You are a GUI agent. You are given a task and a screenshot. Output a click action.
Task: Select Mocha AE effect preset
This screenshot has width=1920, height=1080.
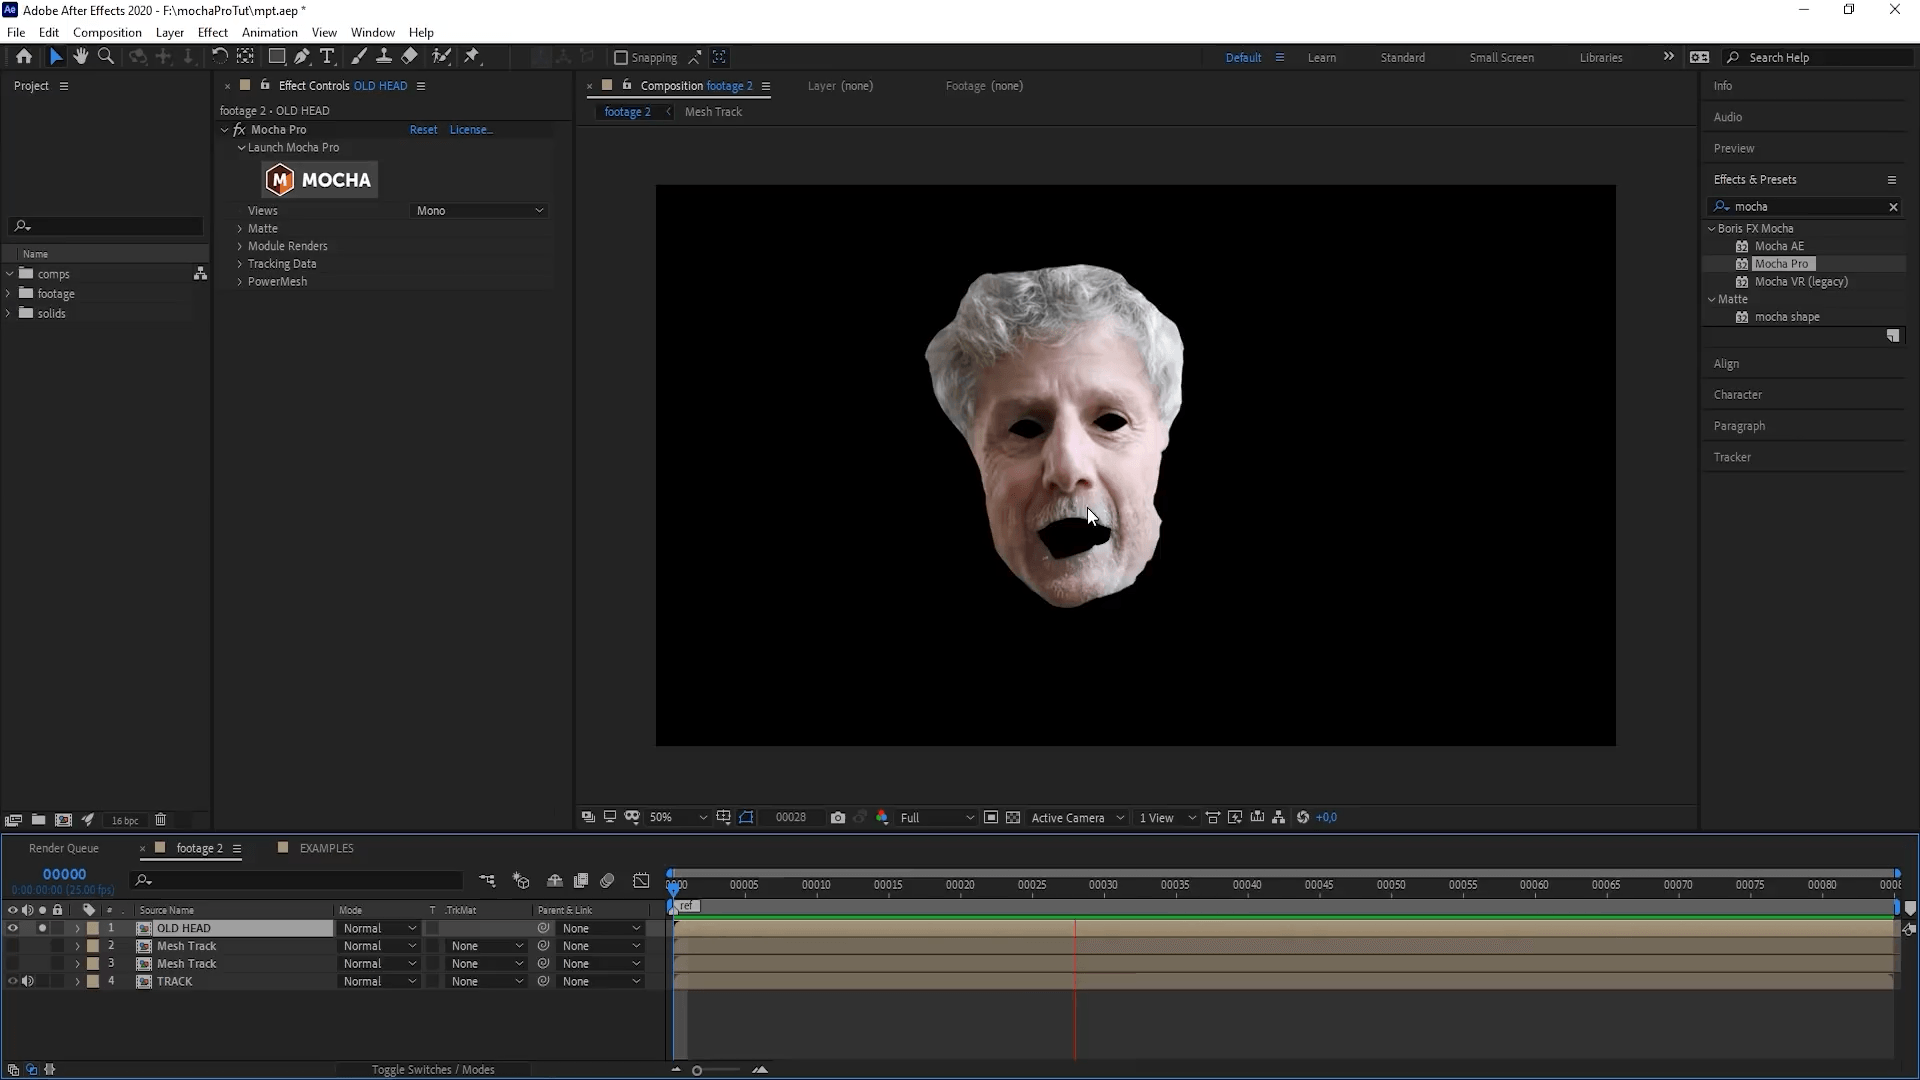(1779, 246)
